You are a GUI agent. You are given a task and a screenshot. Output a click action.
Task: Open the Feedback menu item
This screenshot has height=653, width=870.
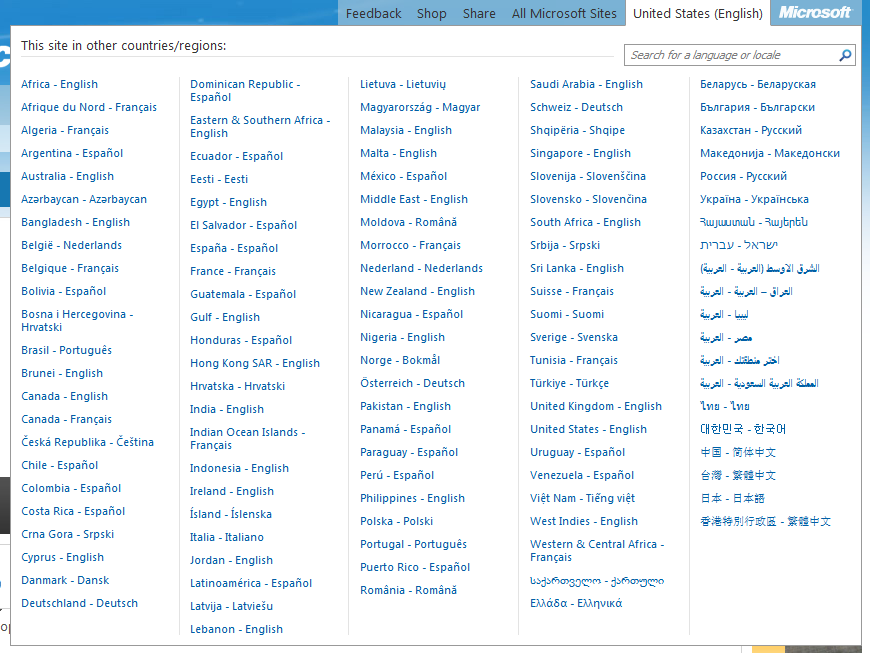click(x=373, y=13)
